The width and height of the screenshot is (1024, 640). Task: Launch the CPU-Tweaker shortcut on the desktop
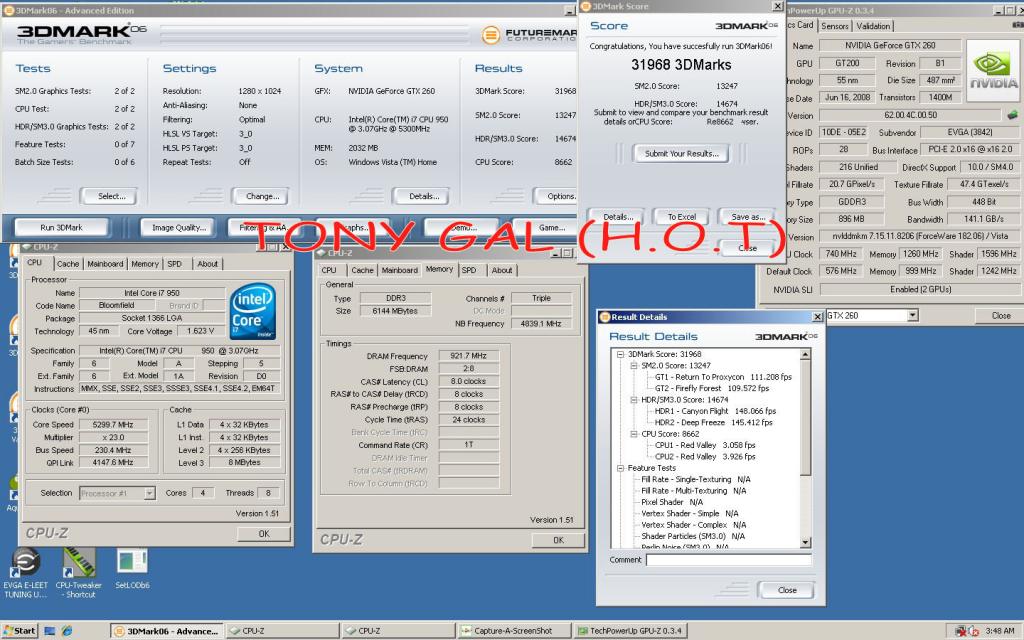point(79,564)
